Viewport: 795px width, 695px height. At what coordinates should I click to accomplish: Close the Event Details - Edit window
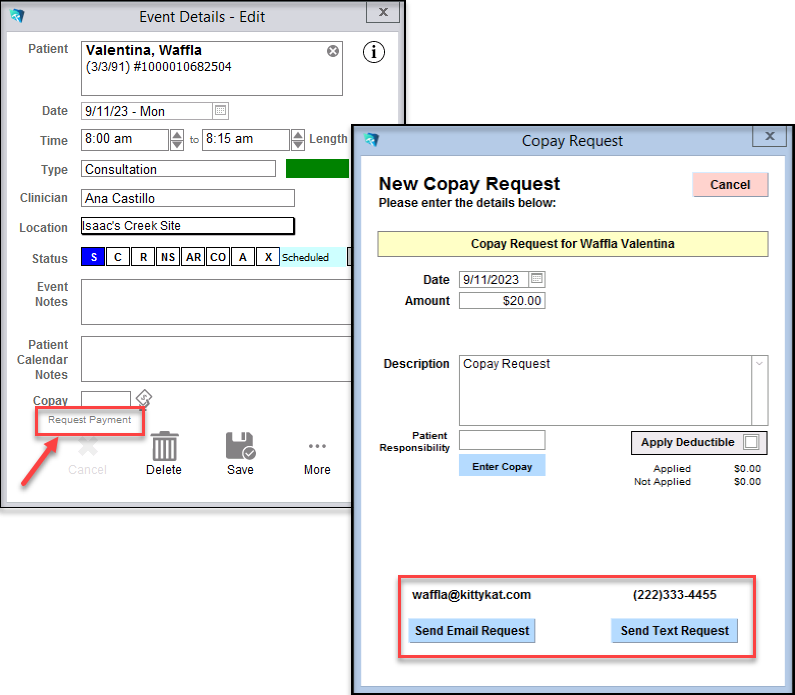(383, 12)
